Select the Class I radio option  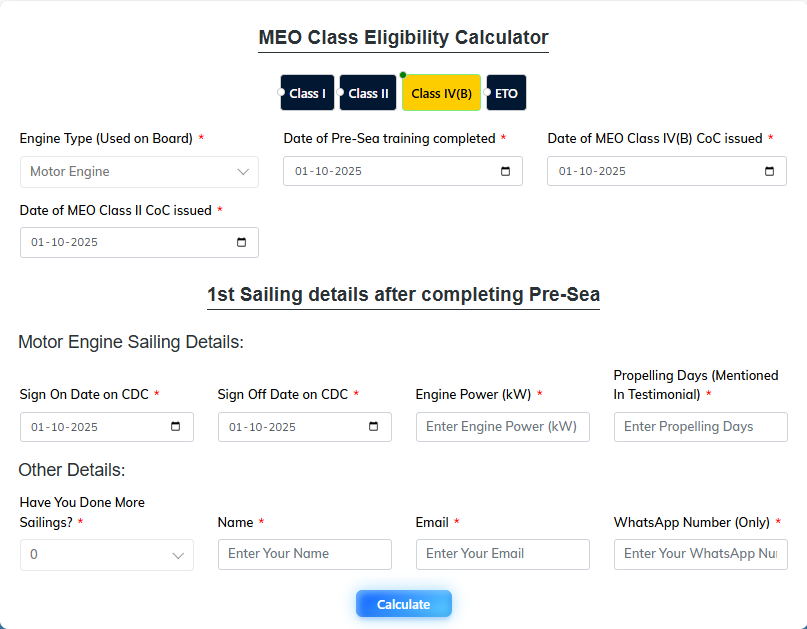pyautogui.click(x=307, y=93)
